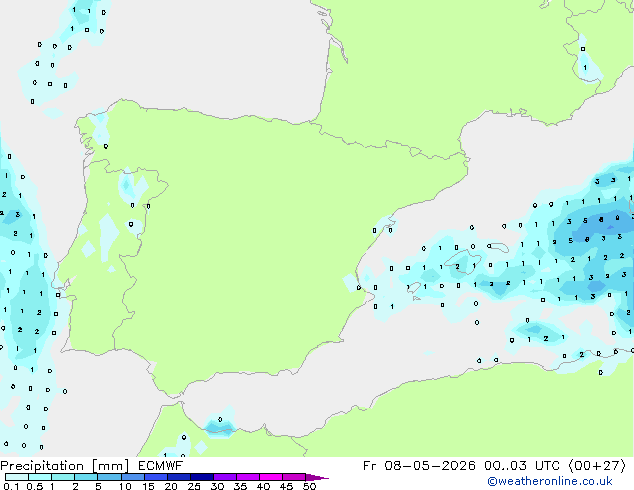Click the 20–25 mm dark blue swatch
634x490 pixels.
point(178,477)
